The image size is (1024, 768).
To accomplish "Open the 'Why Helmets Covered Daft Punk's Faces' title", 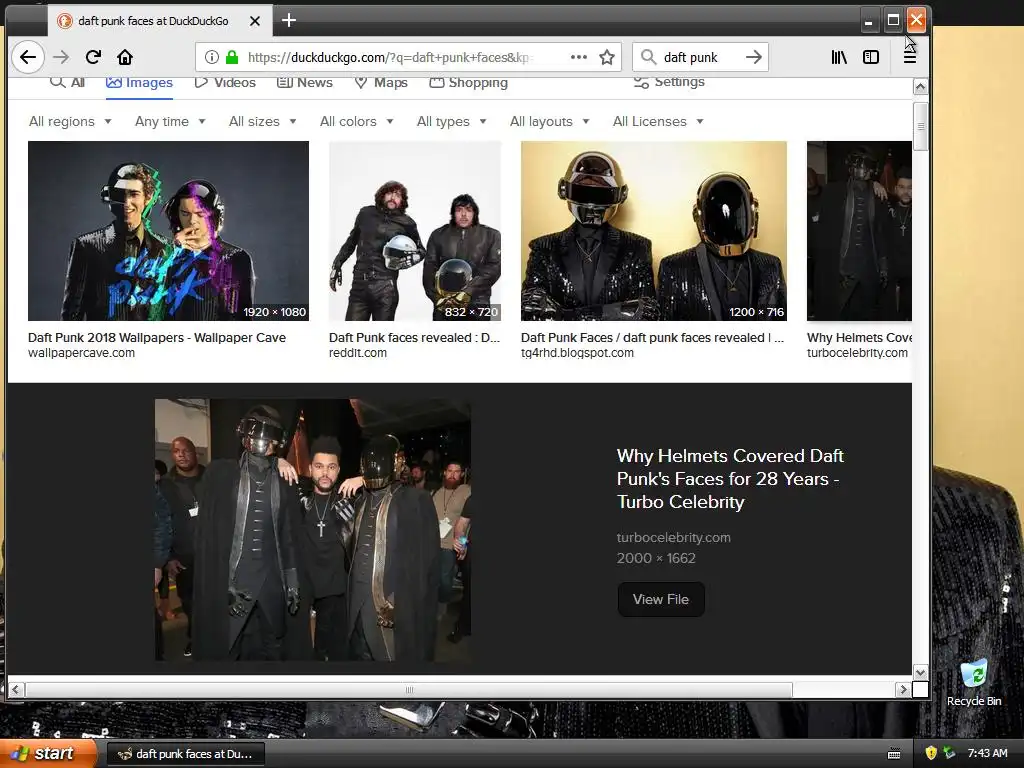I will tap(730, 479).
